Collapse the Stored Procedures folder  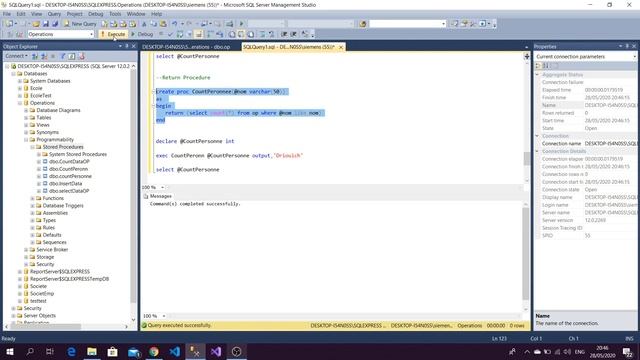click(32, 147)
